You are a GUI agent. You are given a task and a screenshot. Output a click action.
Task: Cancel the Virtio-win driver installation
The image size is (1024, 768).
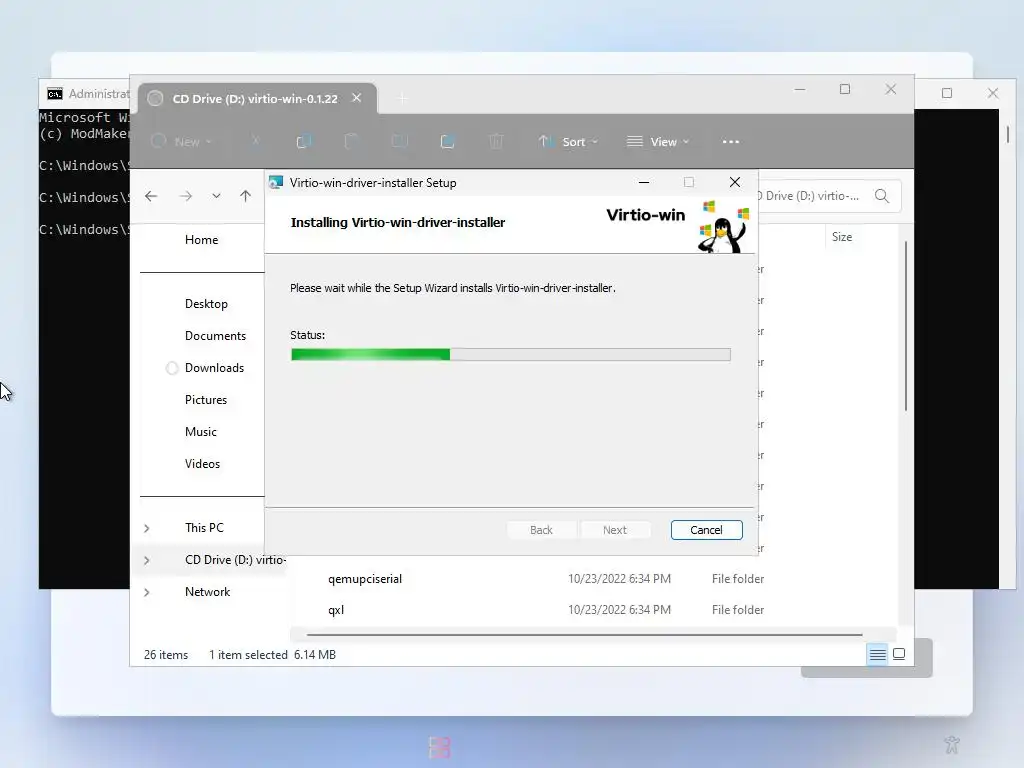click(706, 530)
